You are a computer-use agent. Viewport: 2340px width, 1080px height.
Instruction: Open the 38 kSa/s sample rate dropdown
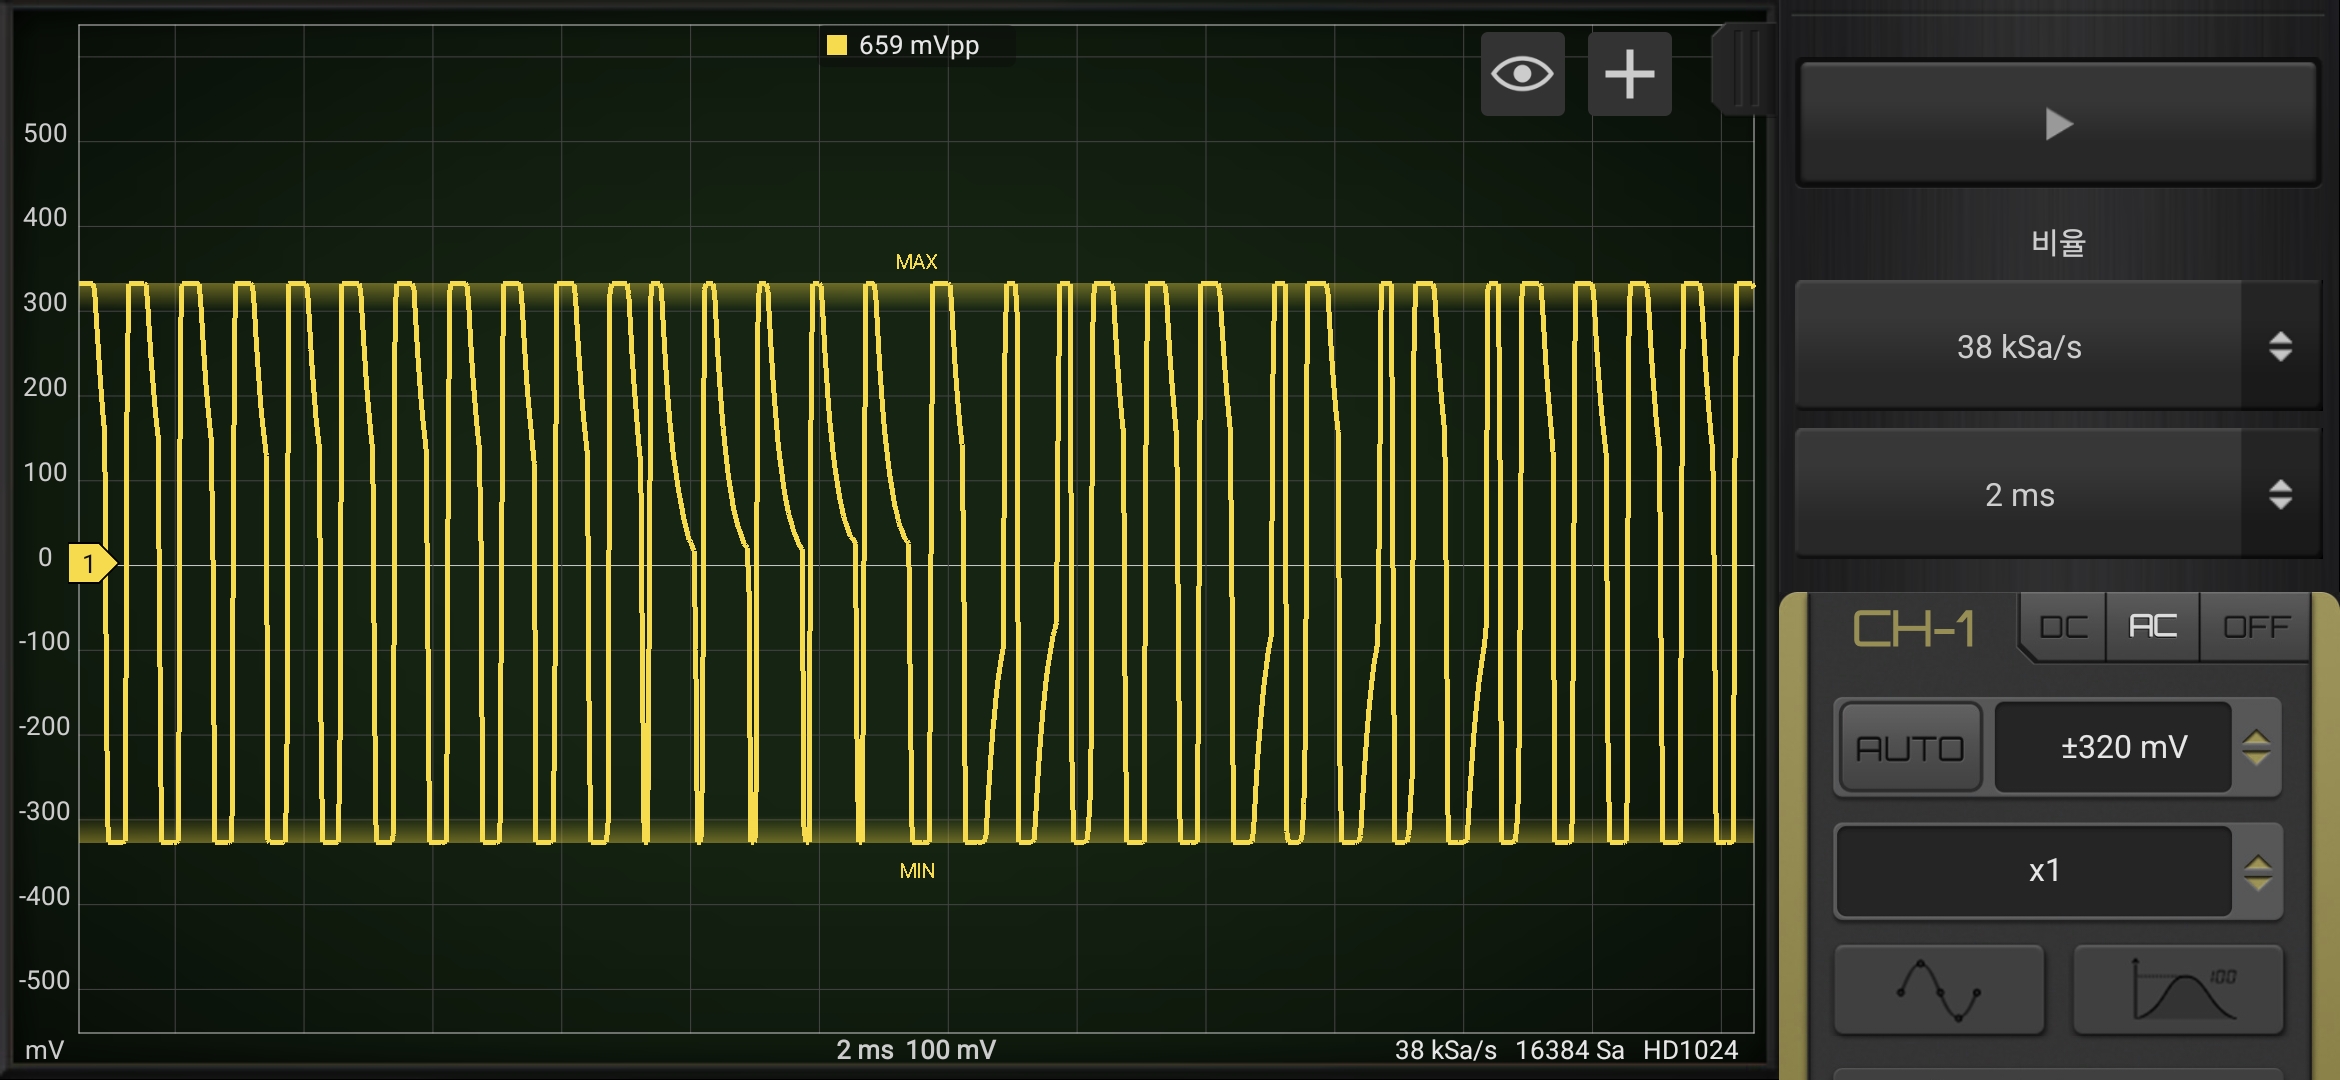pyautogui.click(x=2058, y=346)
